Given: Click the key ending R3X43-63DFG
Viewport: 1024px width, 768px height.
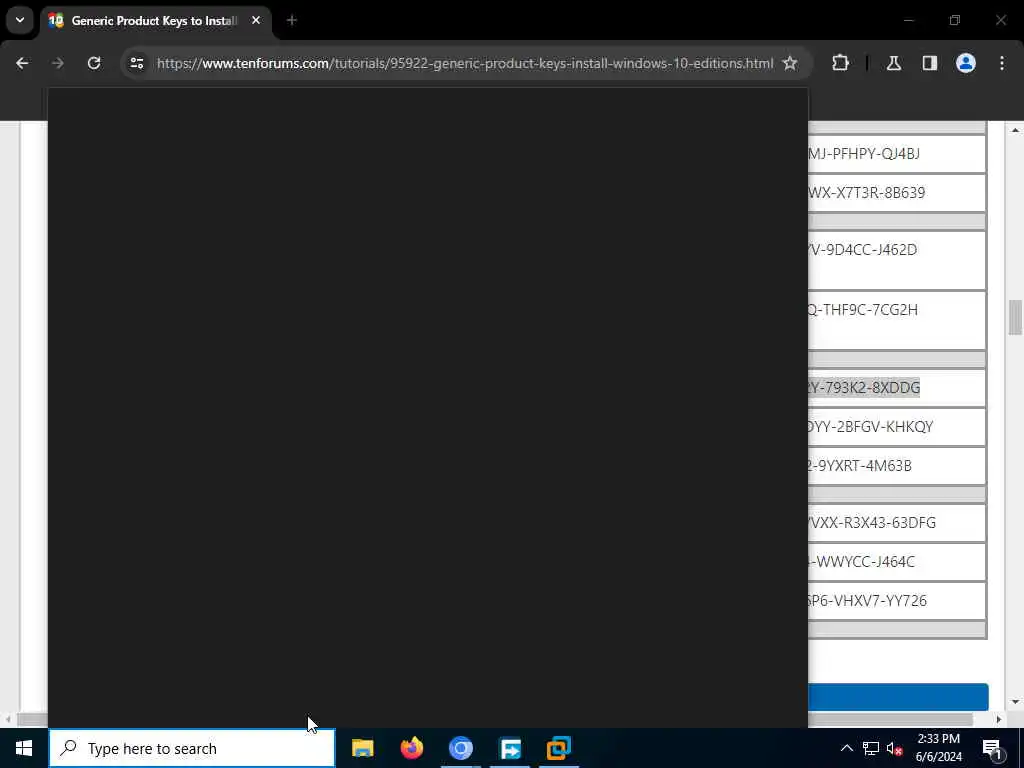Looking at the screenshot, I should 872,523.
